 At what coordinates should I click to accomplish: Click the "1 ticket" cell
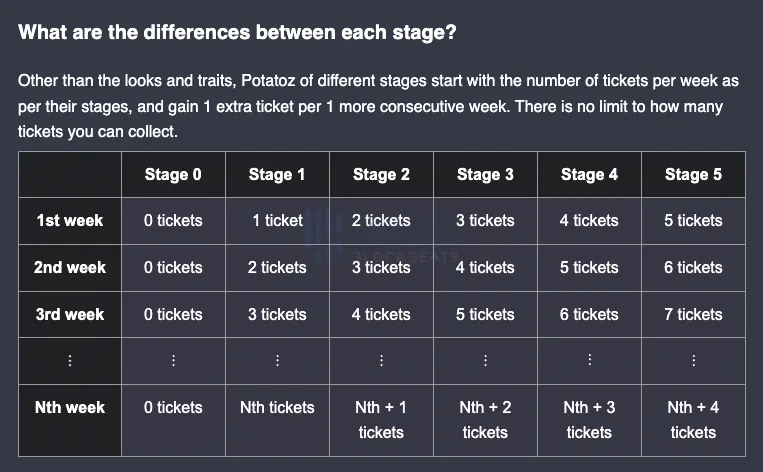(x=277, y=220)
